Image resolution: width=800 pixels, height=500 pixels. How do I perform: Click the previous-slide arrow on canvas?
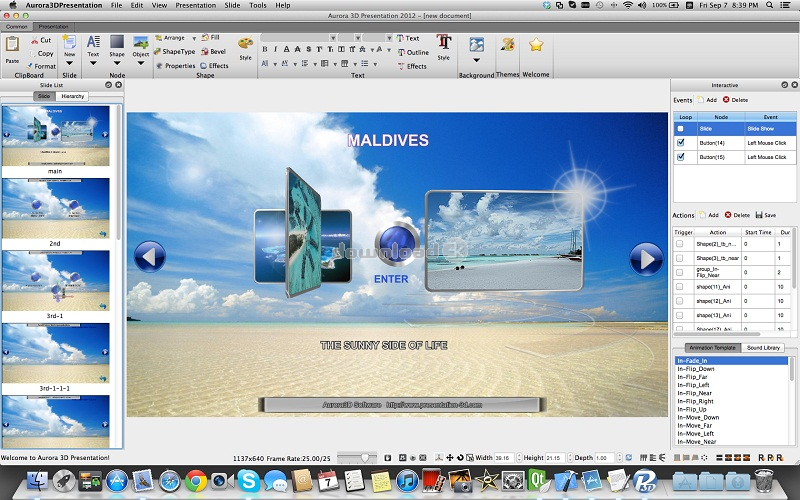click(149, 256)
